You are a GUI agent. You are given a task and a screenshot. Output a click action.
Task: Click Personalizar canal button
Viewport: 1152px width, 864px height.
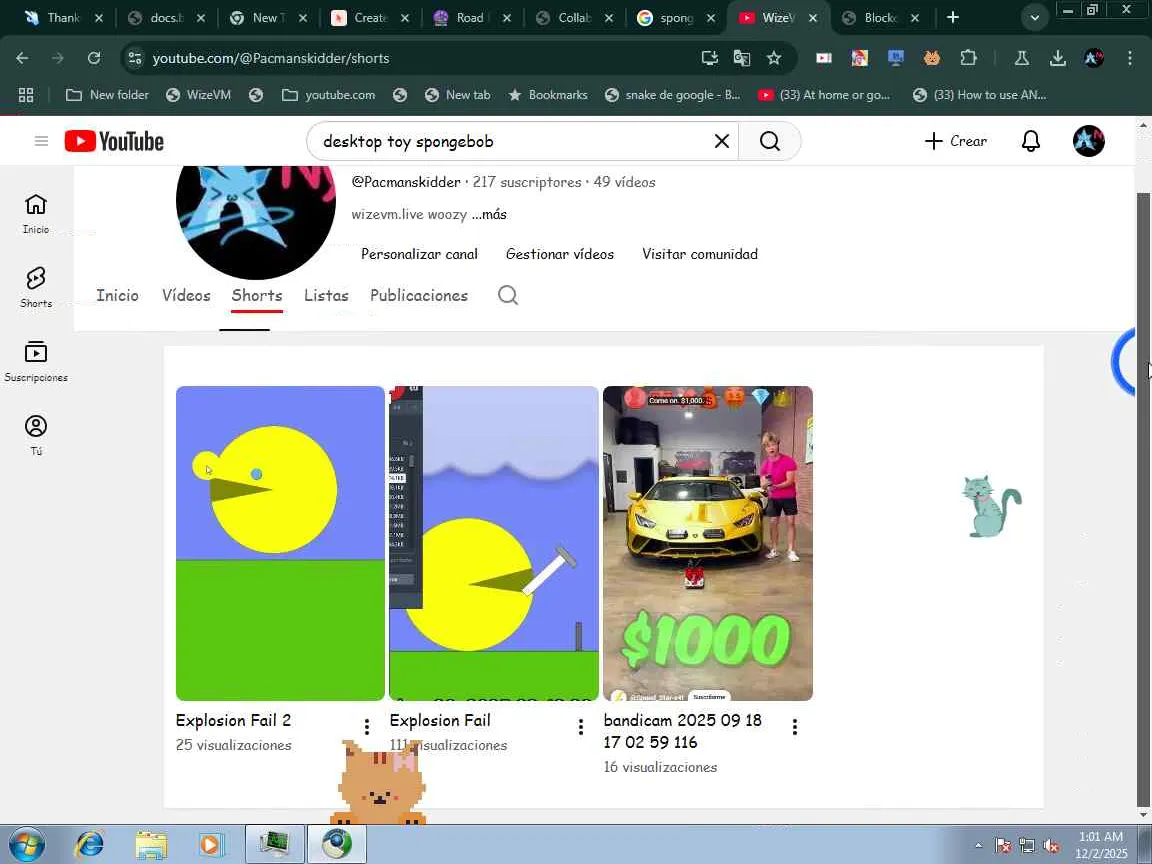(420, 254)
